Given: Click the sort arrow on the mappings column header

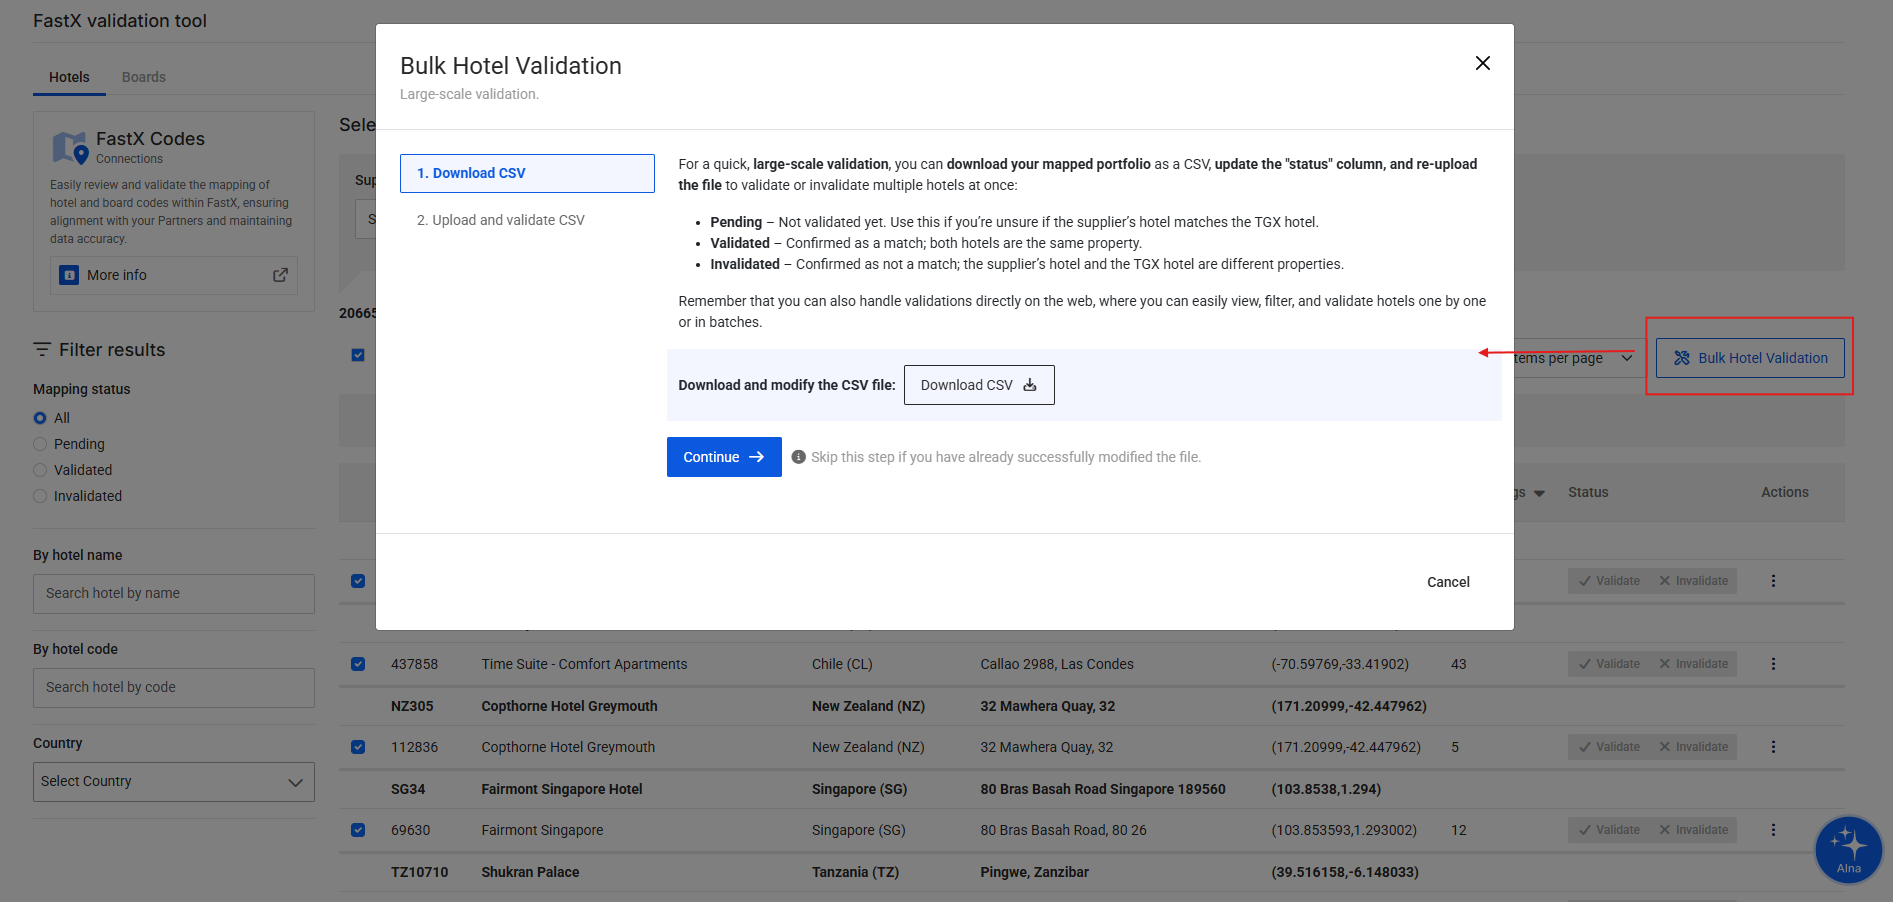Looking at the screenshot, I should [1539, 492].
